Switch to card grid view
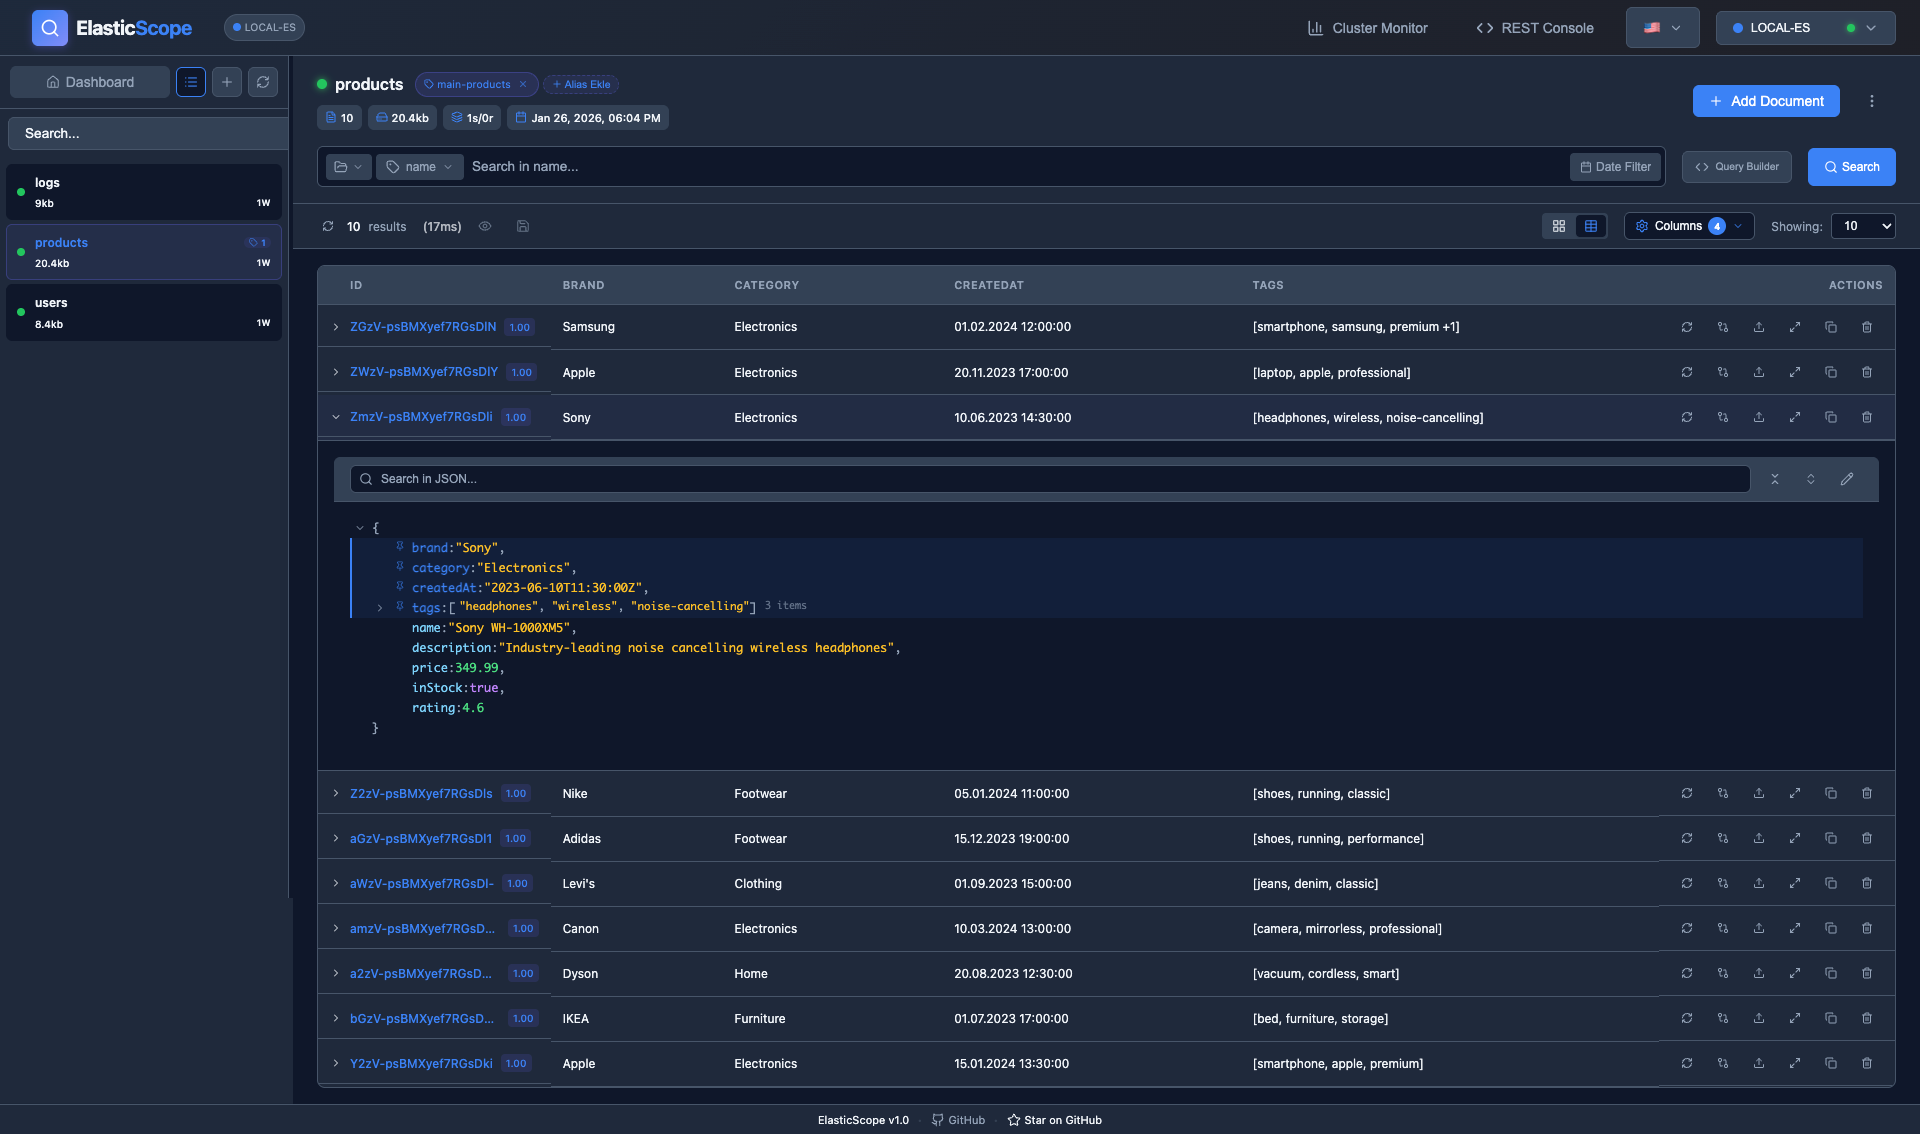 coord(1558,226)
